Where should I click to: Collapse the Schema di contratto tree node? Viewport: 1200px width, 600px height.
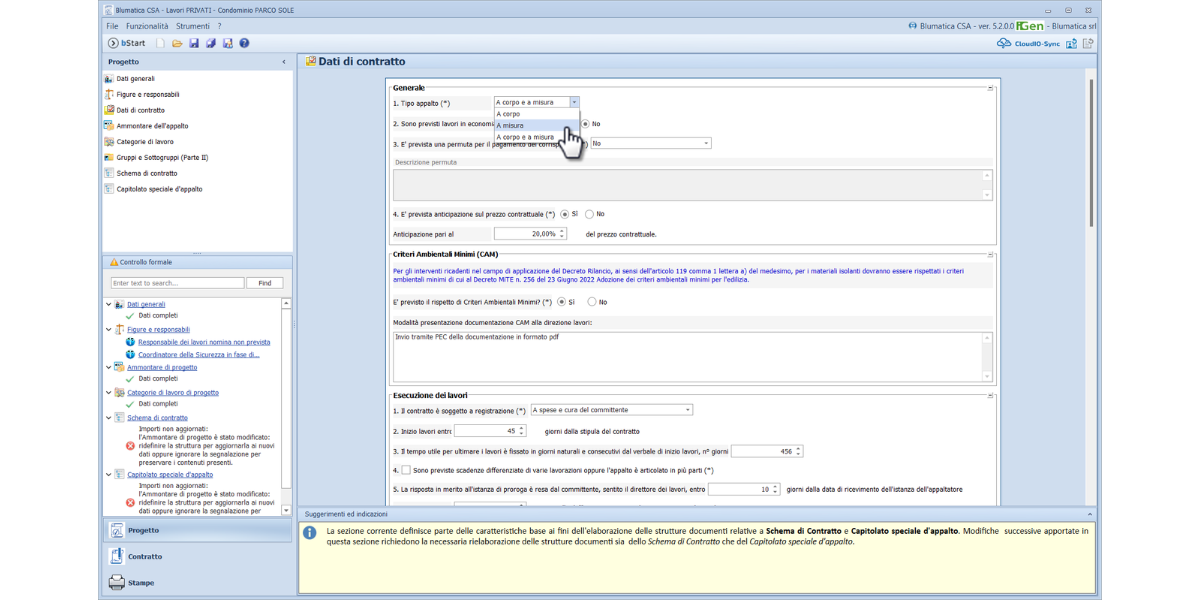[x=109, y=418]
